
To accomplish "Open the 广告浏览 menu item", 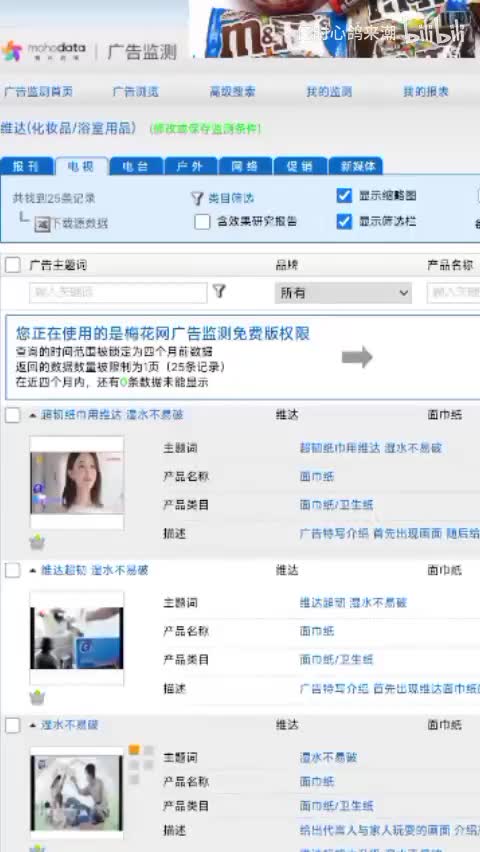I will click(x=136, y=92).
